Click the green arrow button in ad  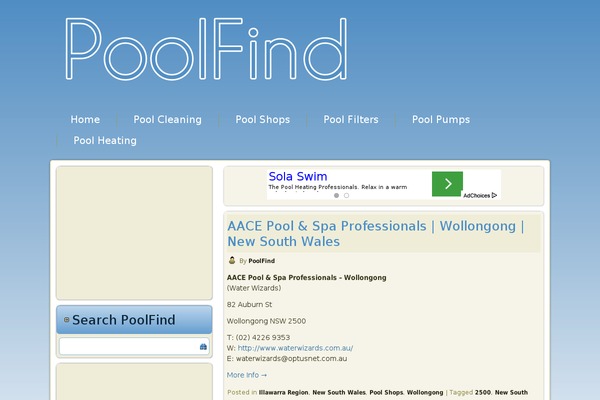point(447,184)
